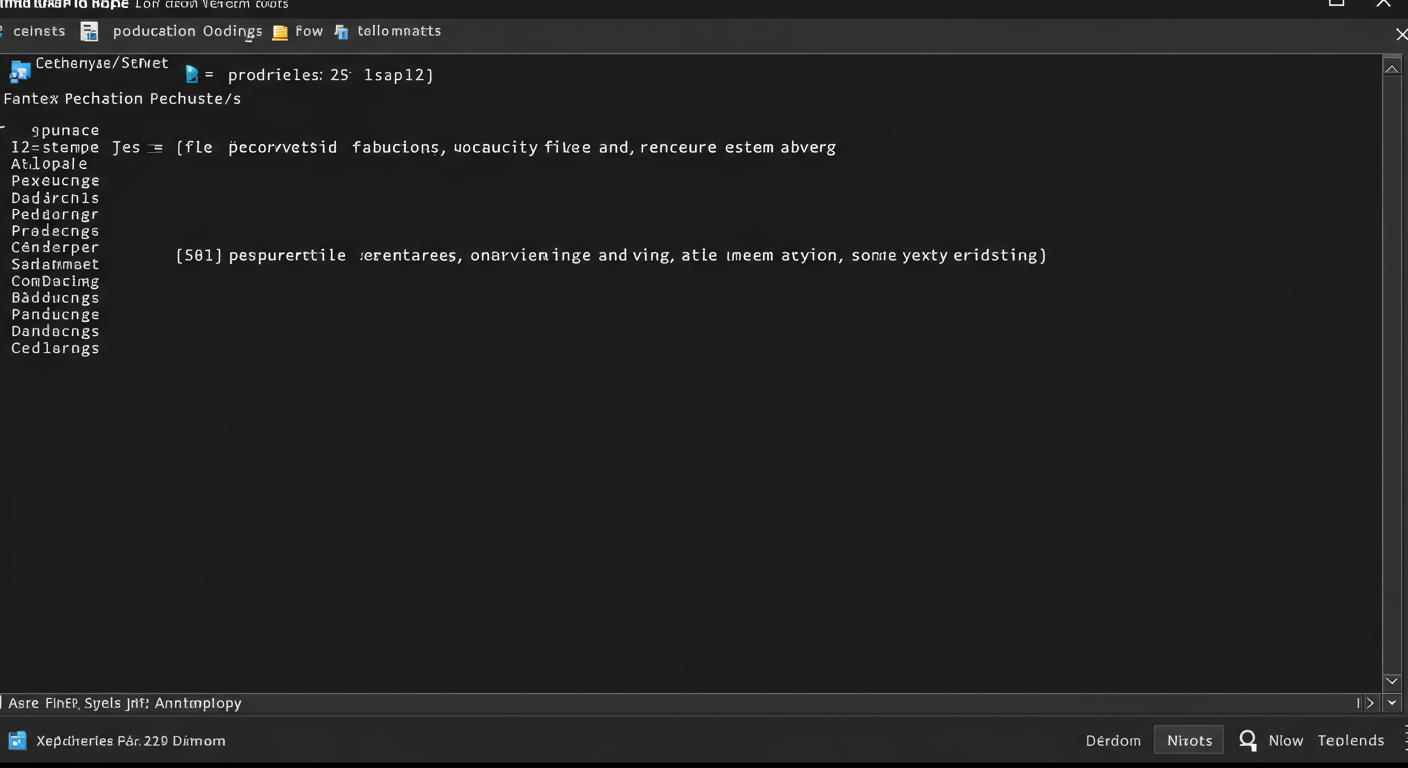Select the 'Cedlarngs' entry in the list
1408x768 pixels.
point(55,349)
